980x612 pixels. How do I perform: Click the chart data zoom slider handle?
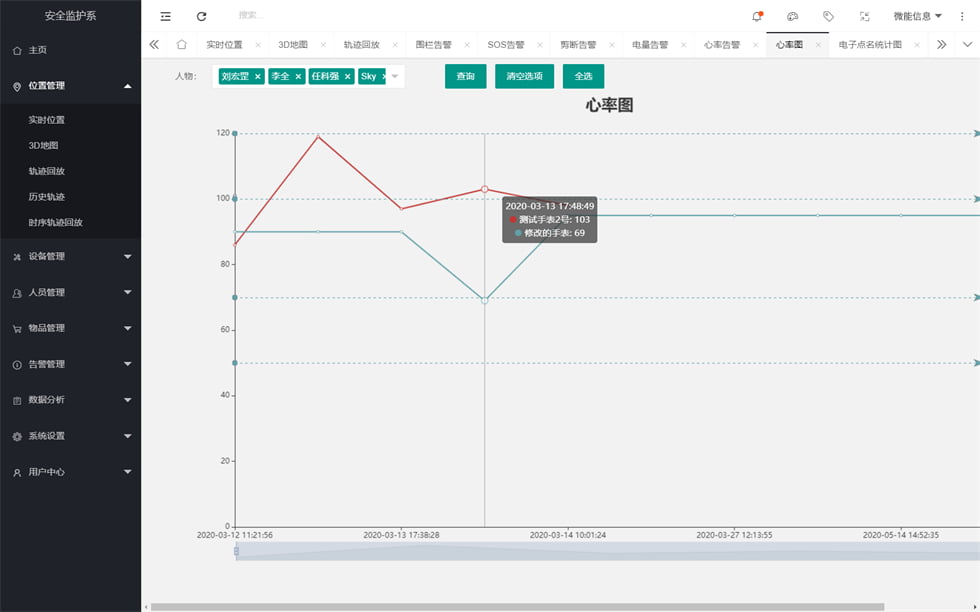pyautogui.click(x=237, y=551)
